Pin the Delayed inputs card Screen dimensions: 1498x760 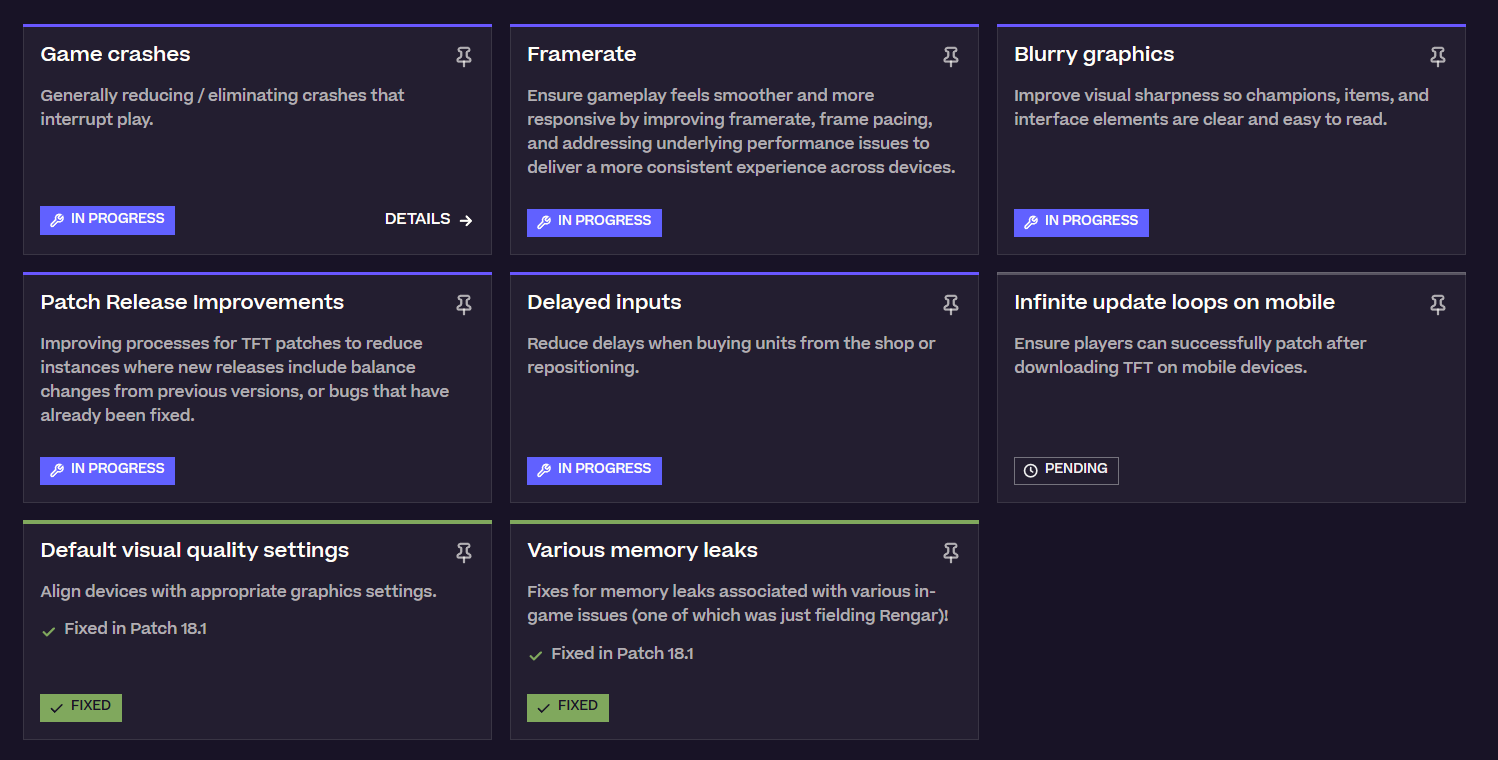951,305
